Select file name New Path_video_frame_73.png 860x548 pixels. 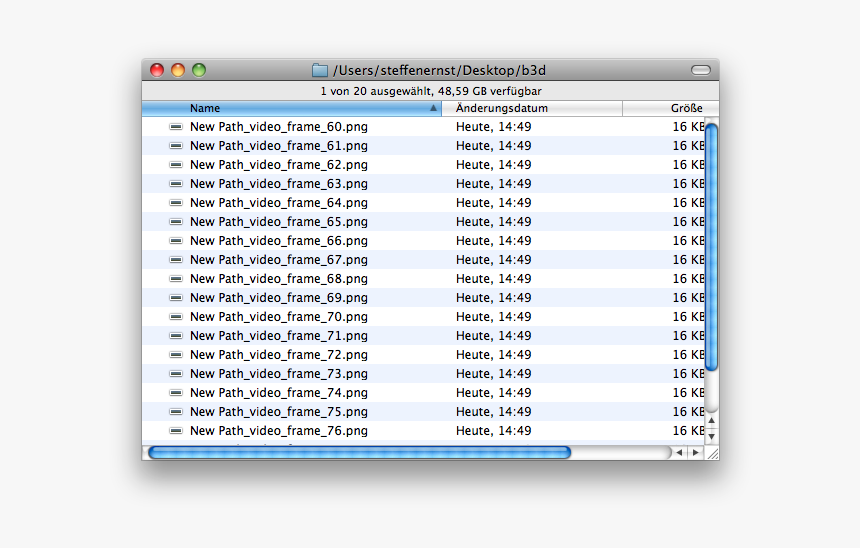279,374
